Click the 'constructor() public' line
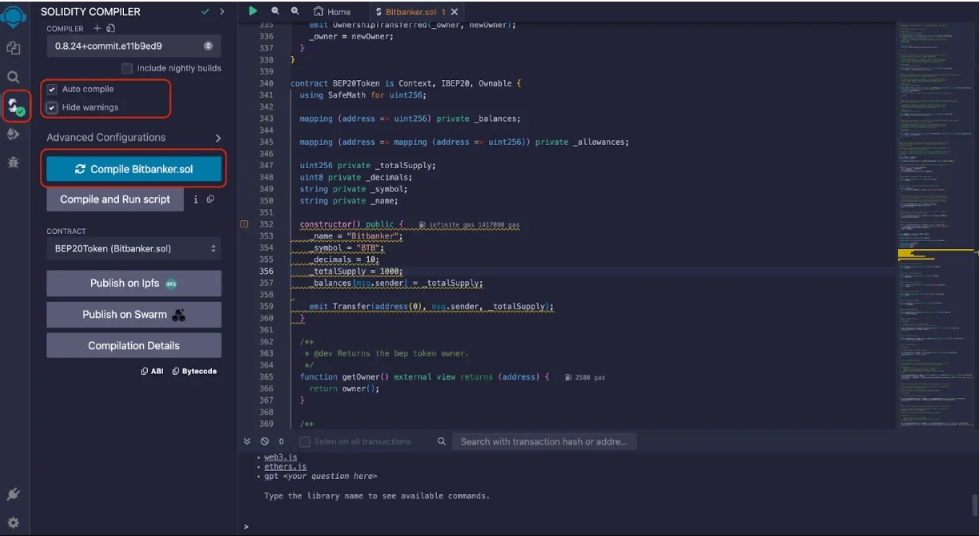The image size is (979, 536). click(x=352, y=224)
